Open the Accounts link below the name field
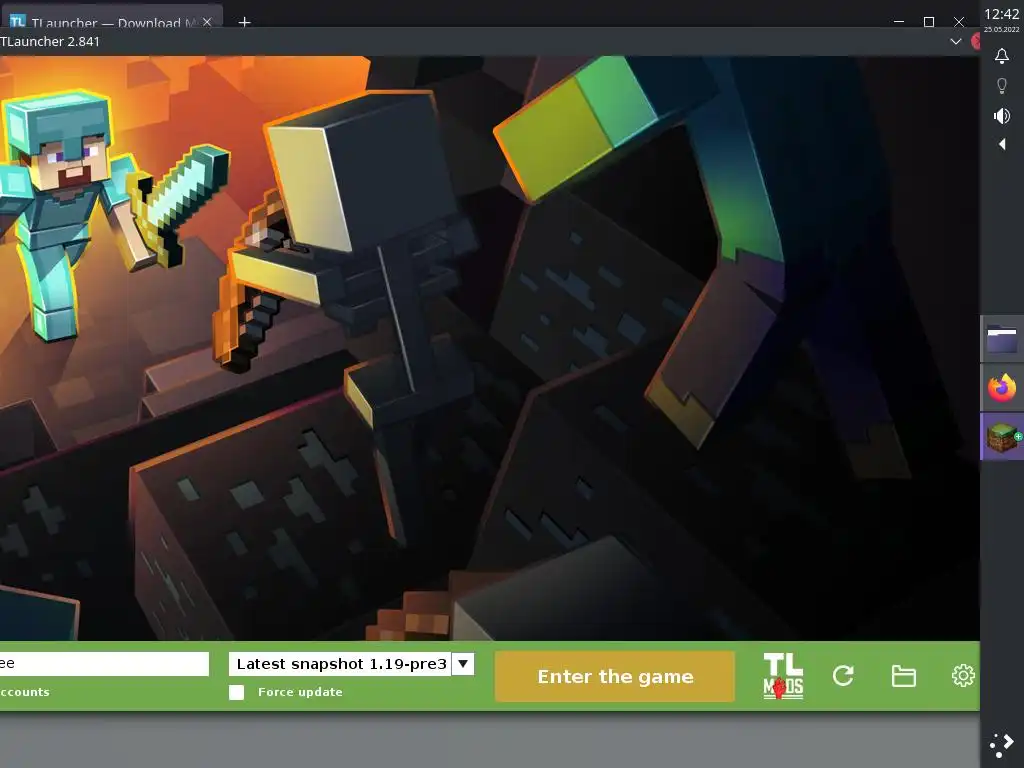This screenshot has height=768, width=1024. click(25, 692)
